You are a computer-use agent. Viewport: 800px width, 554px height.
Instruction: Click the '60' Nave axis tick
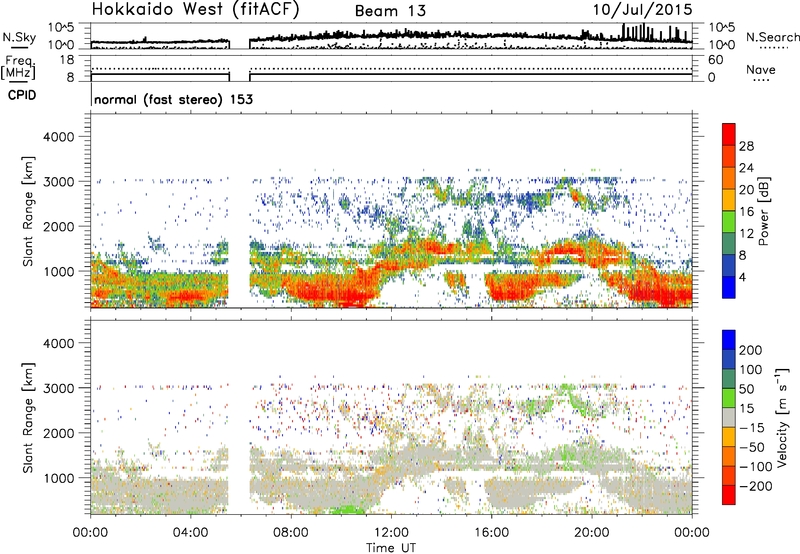click(x=715, y=60)
